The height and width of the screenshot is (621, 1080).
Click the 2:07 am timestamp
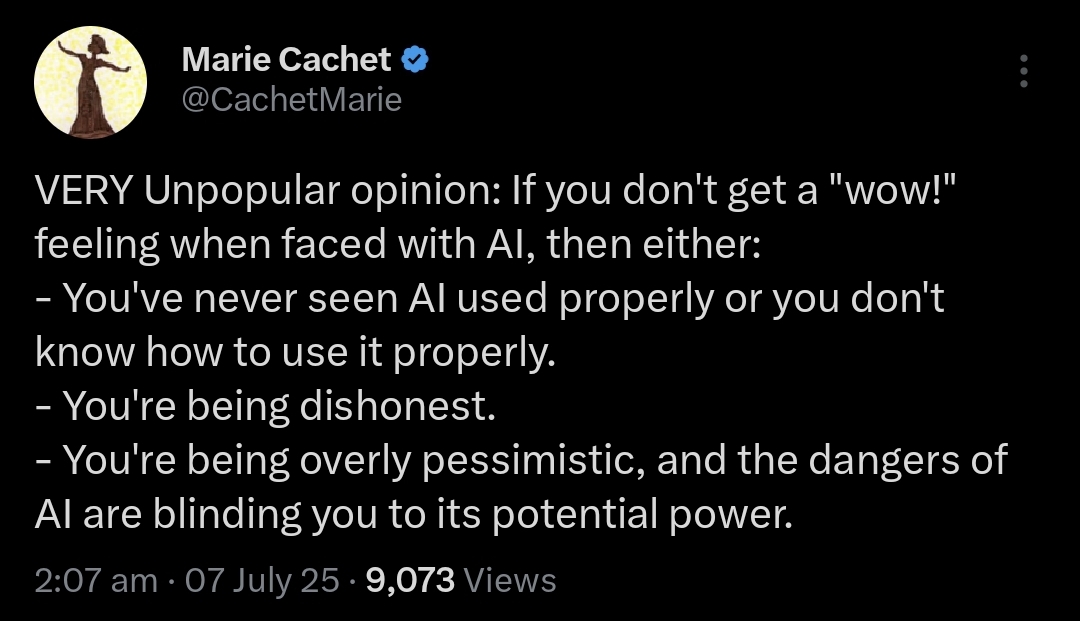96,580
